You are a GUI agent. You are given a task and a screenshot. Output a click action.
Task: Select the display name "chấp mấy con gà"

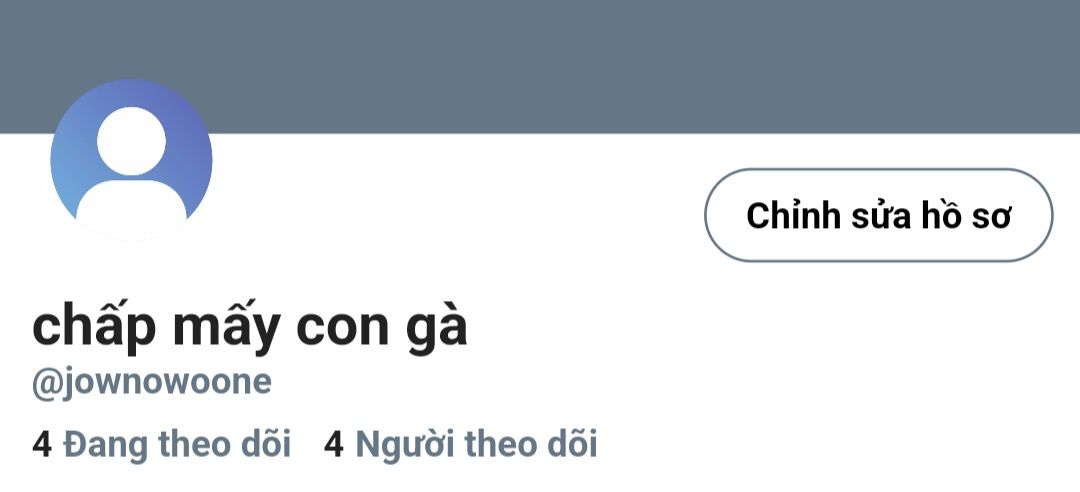click(249, 327)
